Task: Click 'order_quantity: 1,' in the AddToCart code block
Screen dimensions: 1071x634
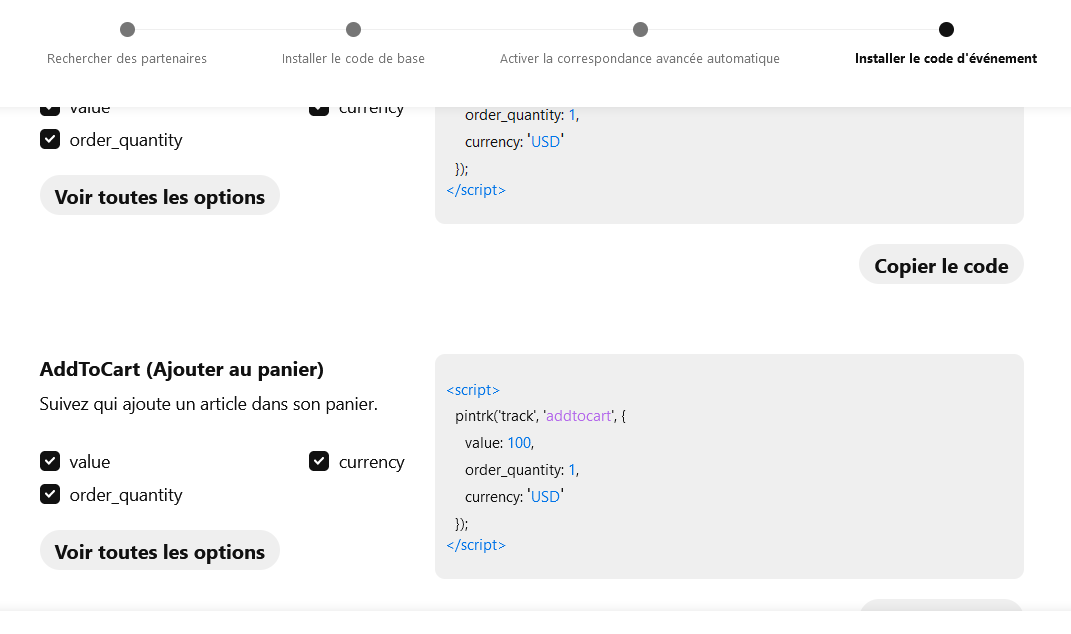Action: 522,470
